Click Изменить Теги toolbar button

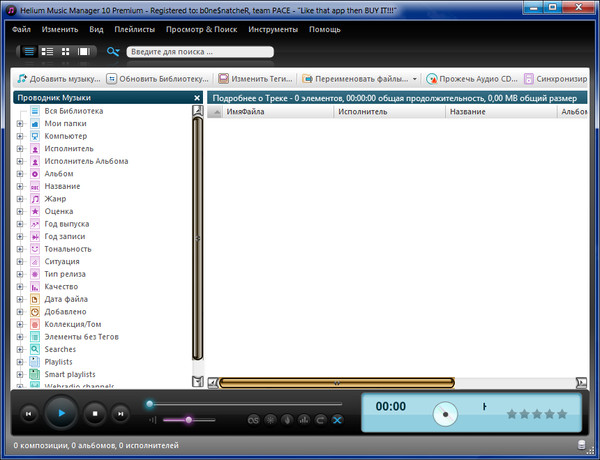255,79
